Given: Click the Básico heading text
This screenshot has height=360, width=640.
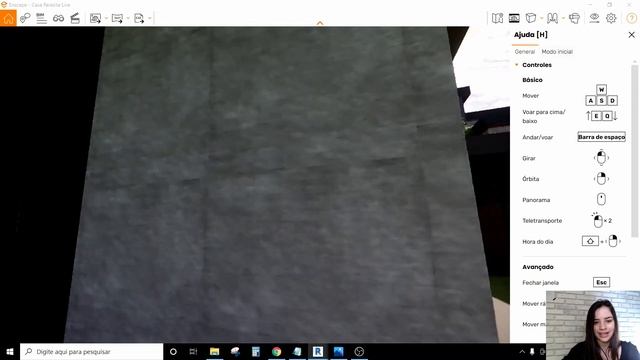Looking at the screenshot, I should (532, 80).
